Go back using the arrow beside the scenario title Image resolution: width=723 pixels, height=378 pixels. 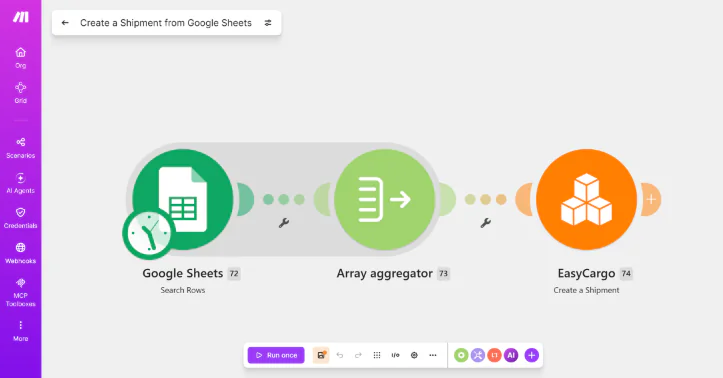coord(65,23)
